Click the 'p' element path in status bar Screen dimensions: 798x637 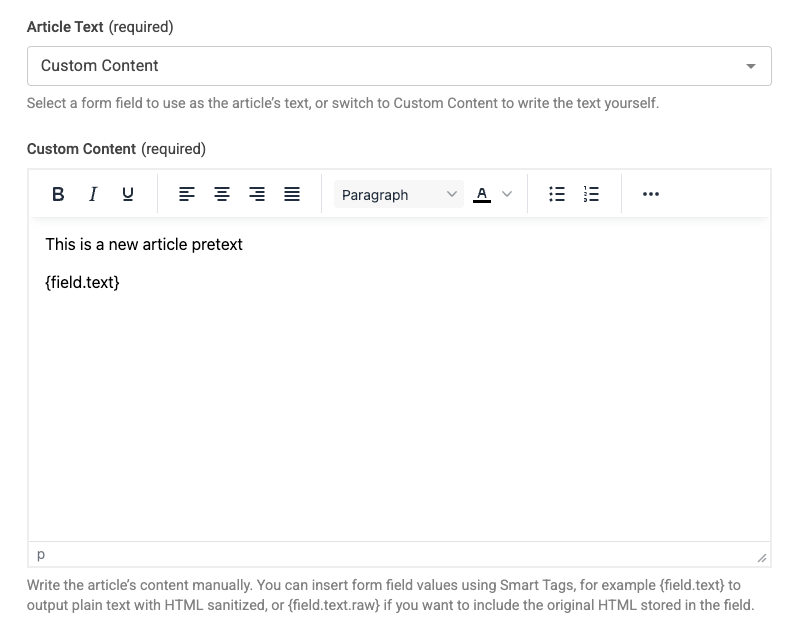(41, 555)
